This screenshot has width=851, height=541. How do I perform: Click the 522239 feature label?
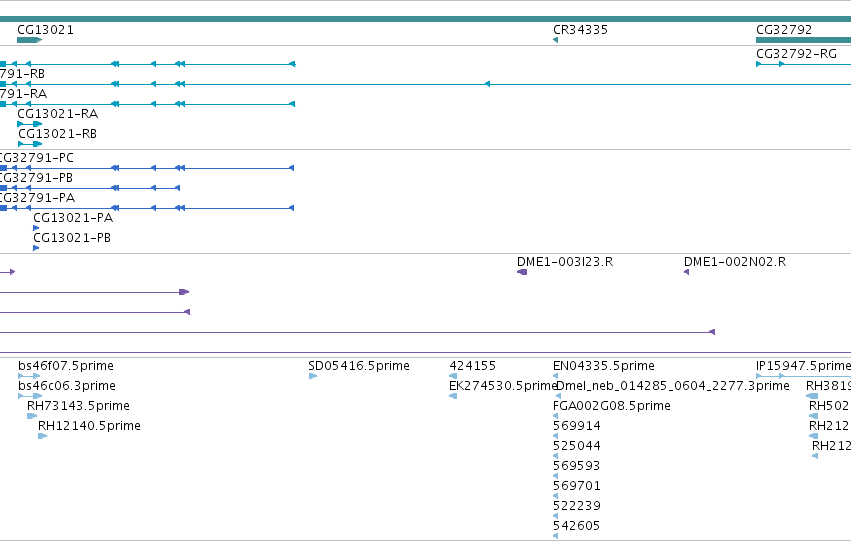pos(577,506)
